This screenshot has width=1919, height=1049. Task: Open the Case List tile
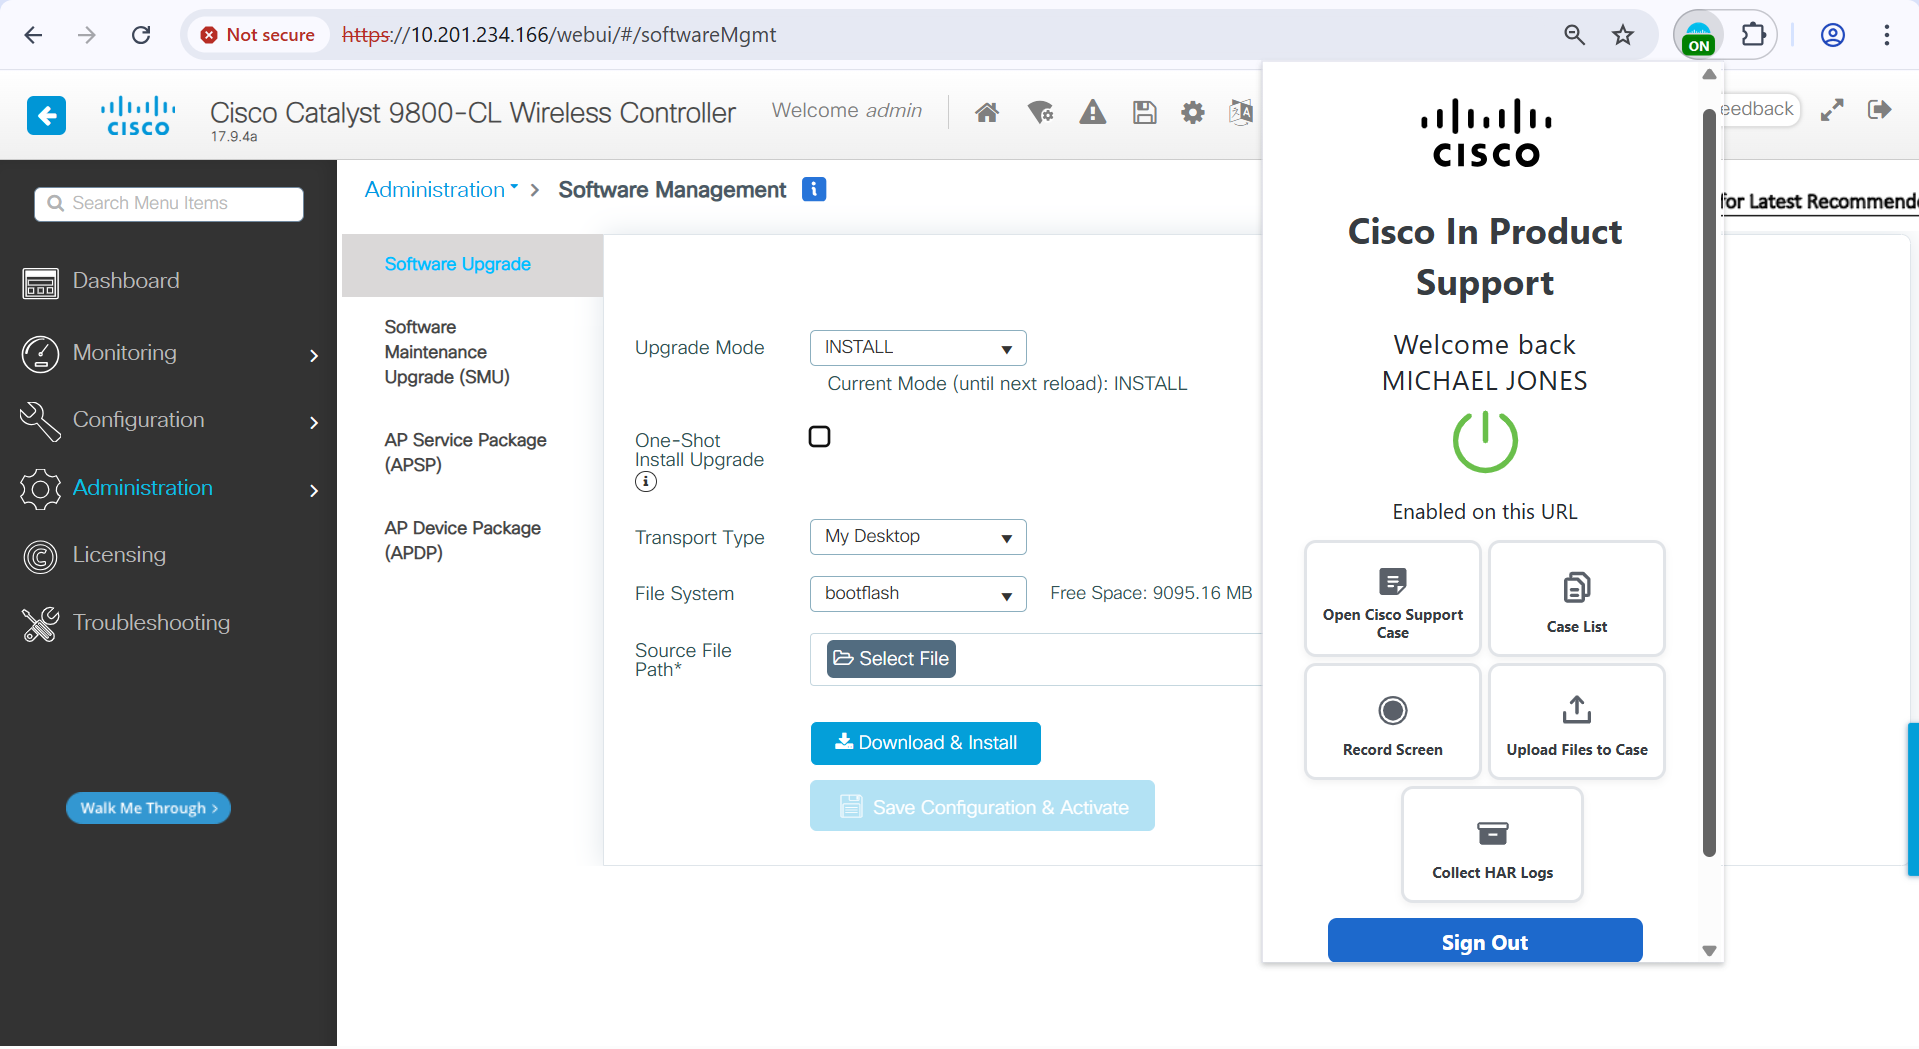(x=1576, y=599)
